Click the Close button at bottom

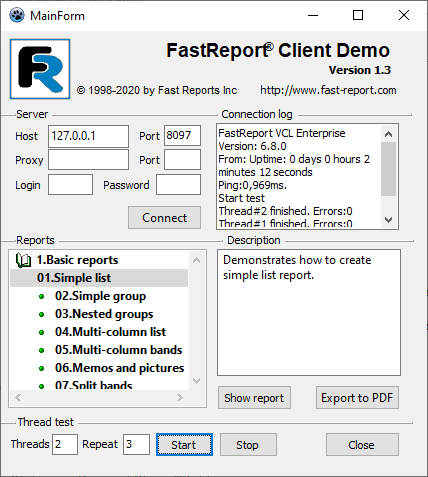pyautogui.click(x=362, y=445)
